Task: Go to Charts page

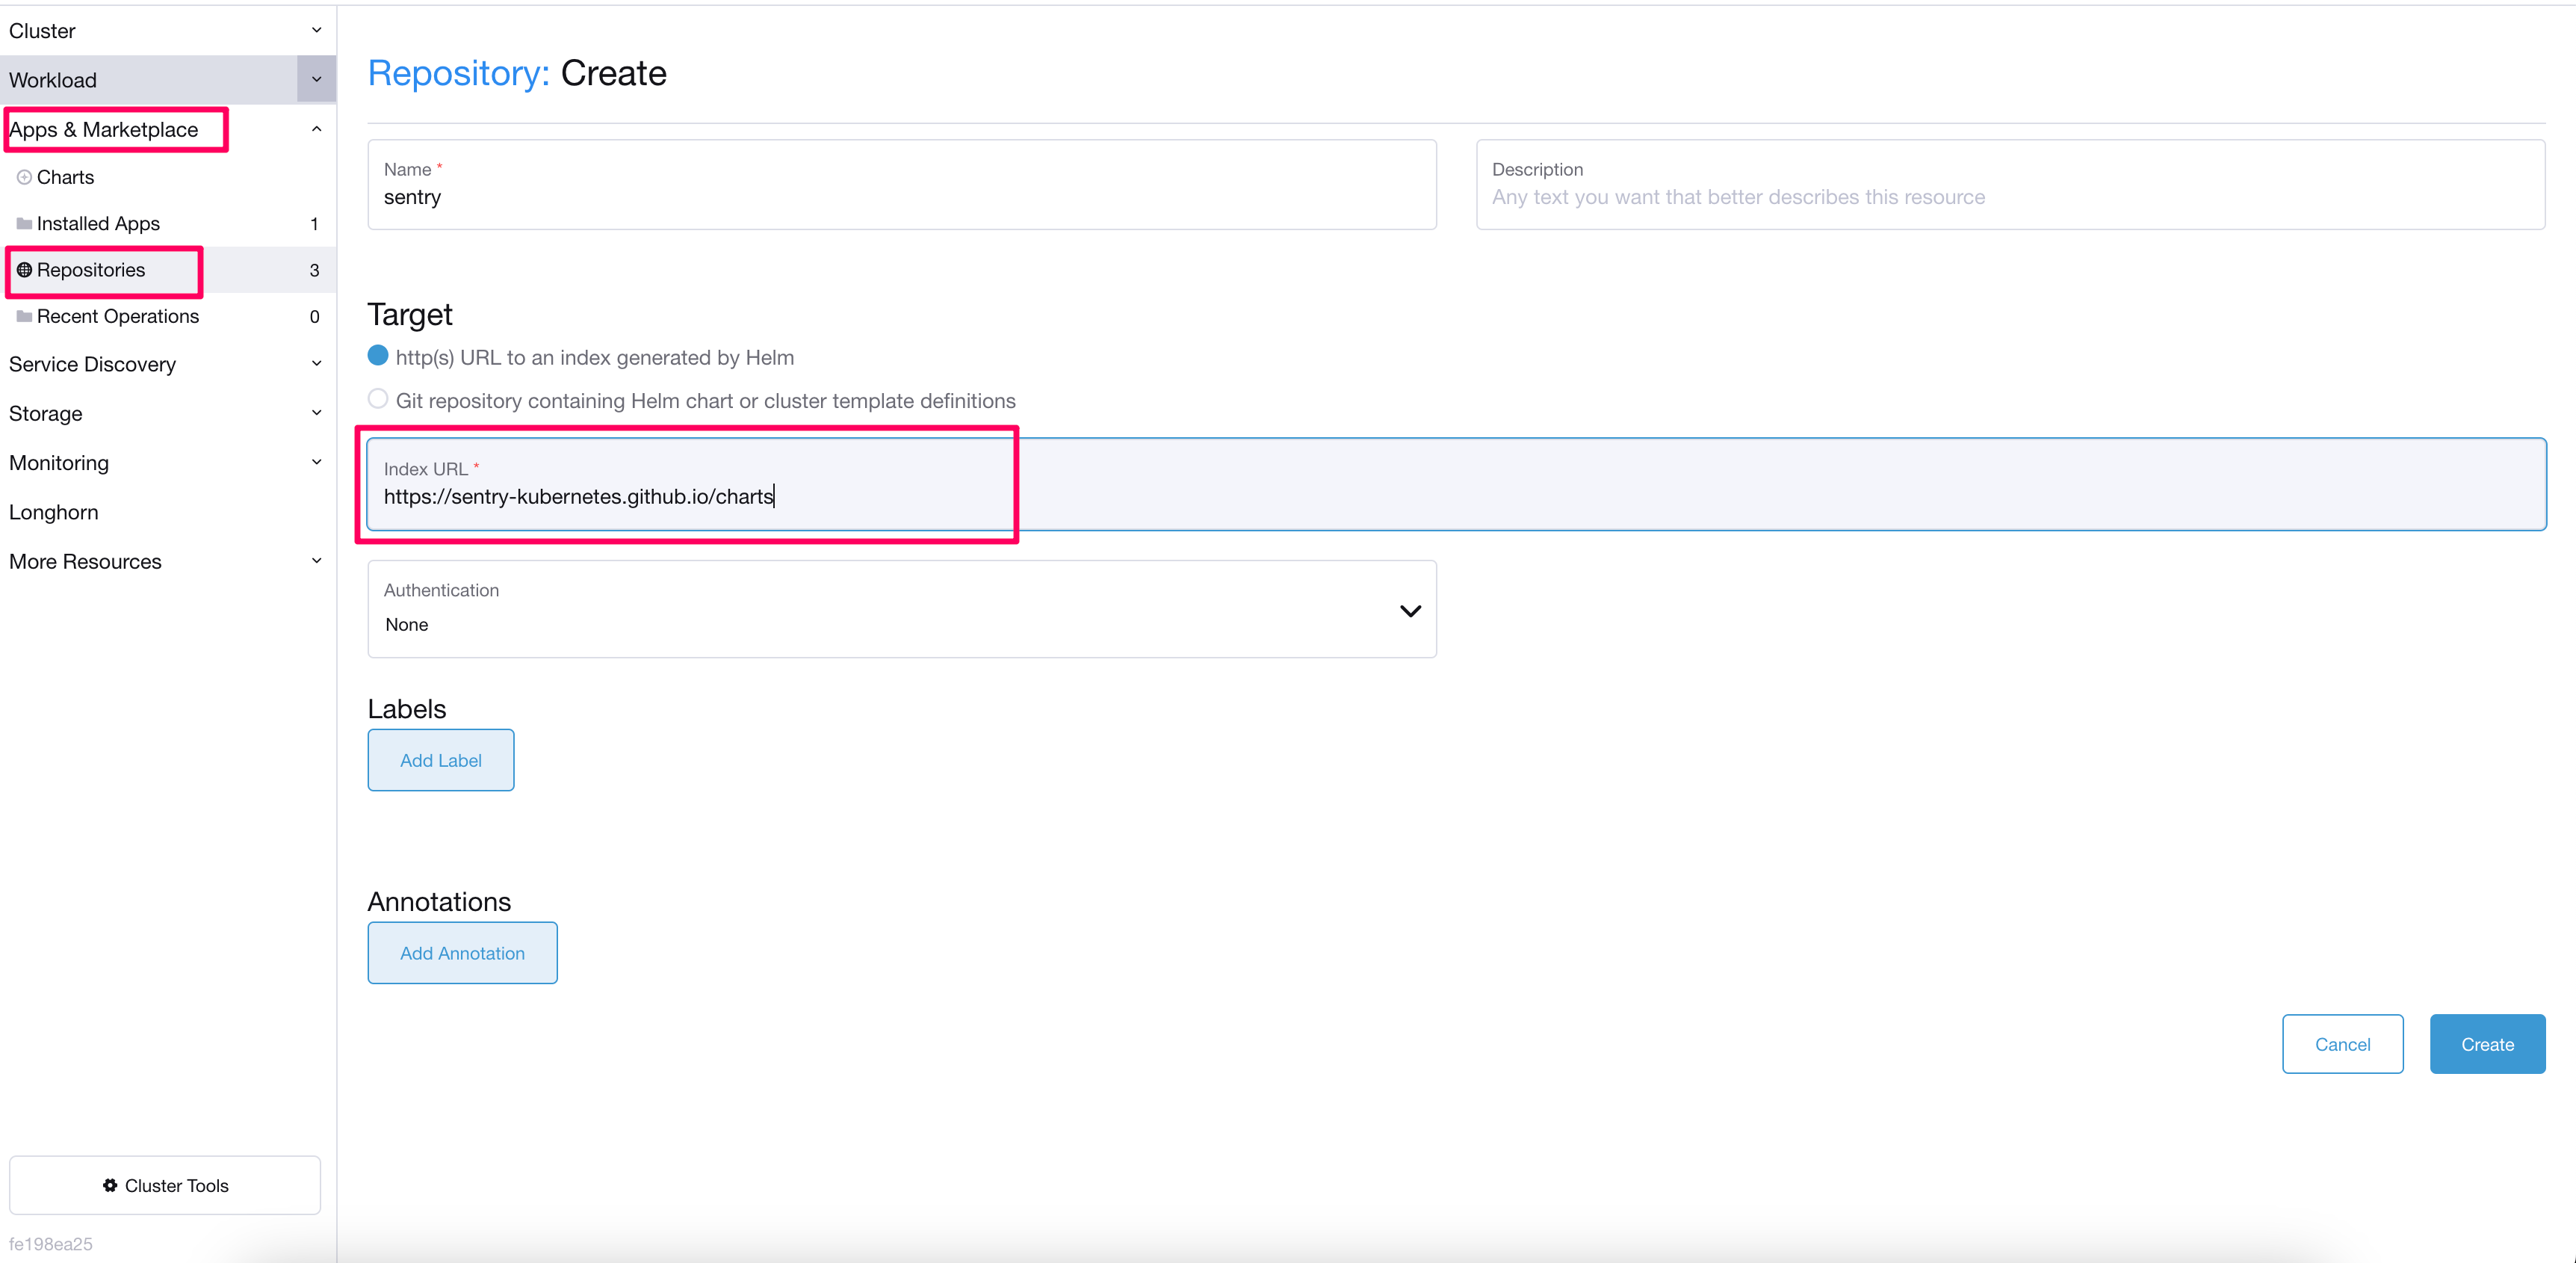Action: click(x=65, y=177)
